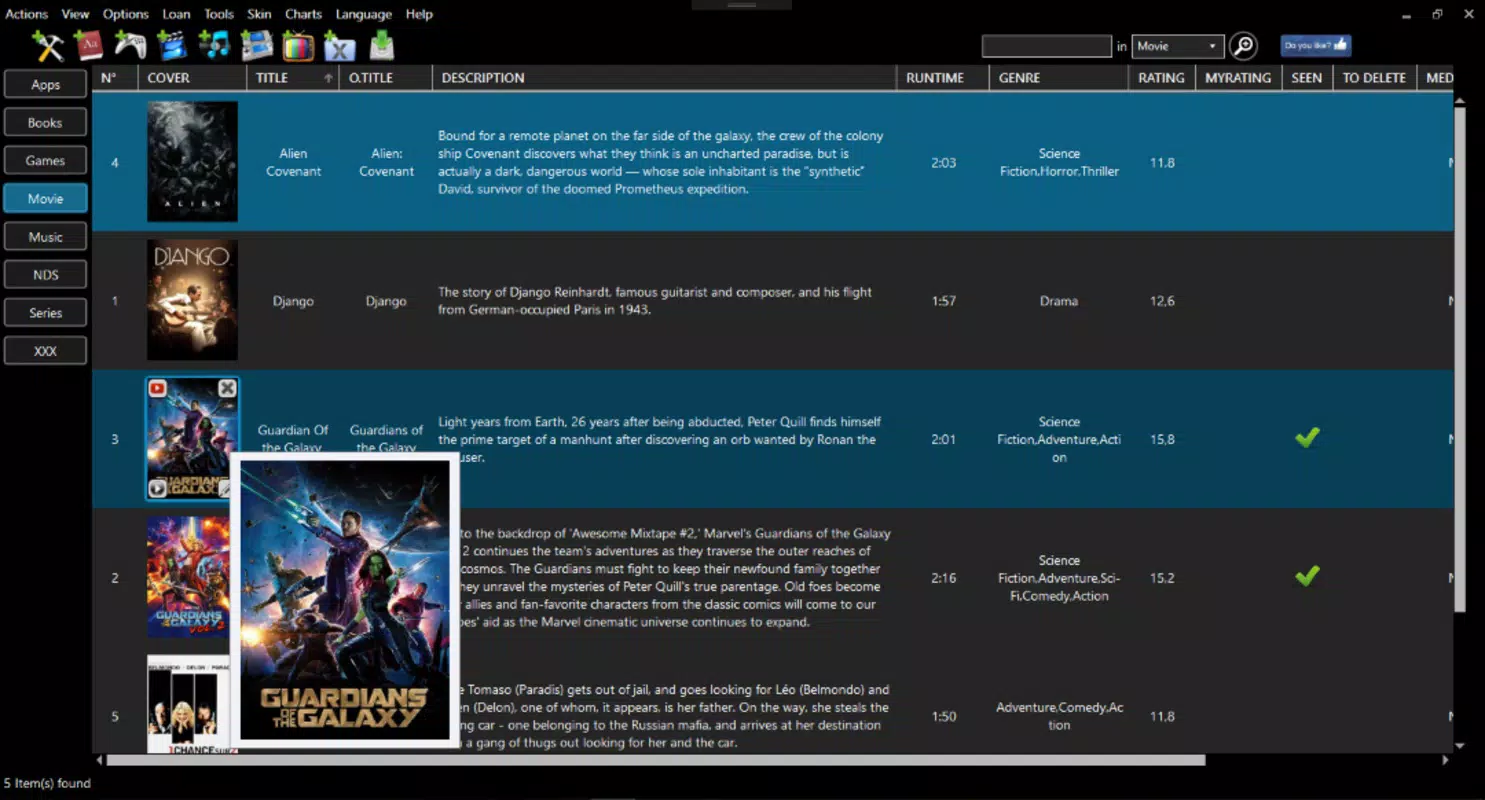
Task: Open the Actions menu
Action: click(26, 14)
